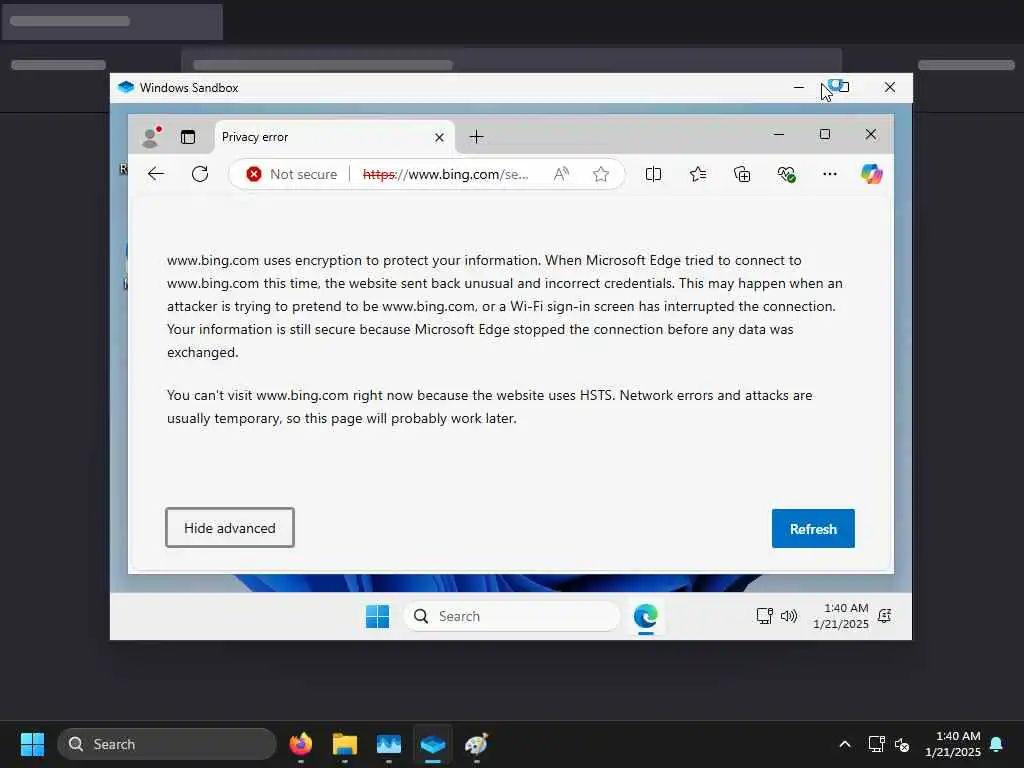This screenshot has height=768, width=1024.
Task: Open the Collections icon
Action: (x=742, y=174)
